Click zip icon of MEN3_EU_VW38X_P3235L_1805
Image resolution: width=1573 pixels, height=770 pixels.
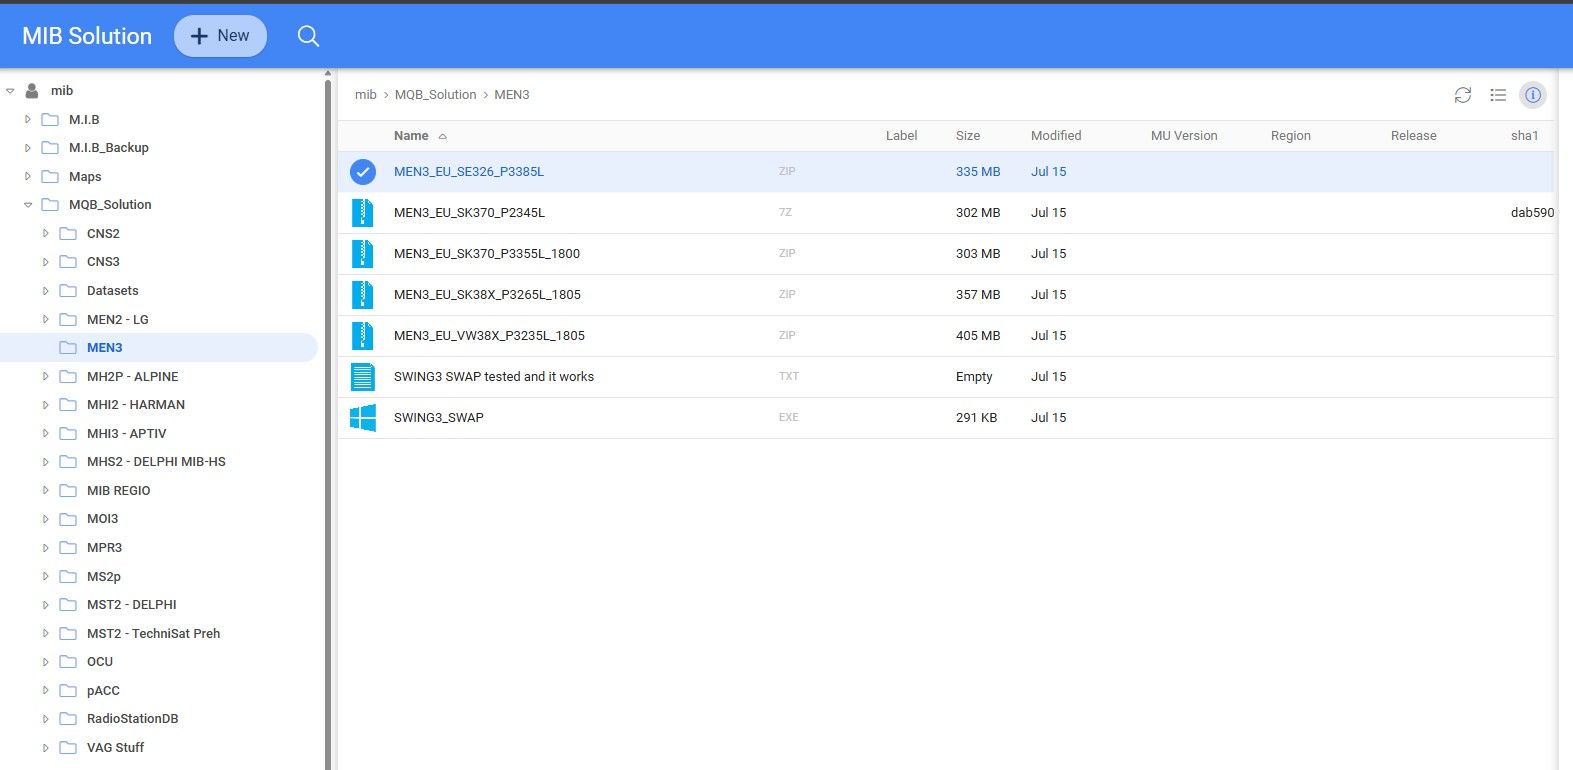pos(363,336)
